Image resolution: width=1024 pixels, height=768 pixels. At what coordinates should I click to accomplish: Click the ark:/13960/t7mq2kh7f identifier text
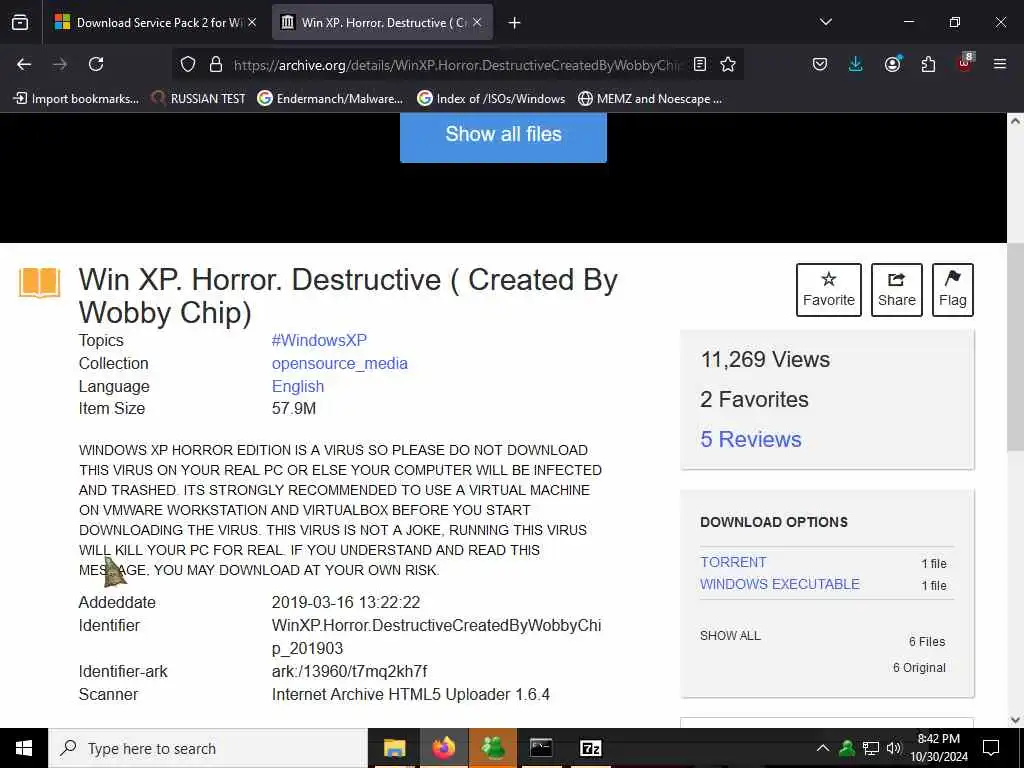(x=349, y=671)
